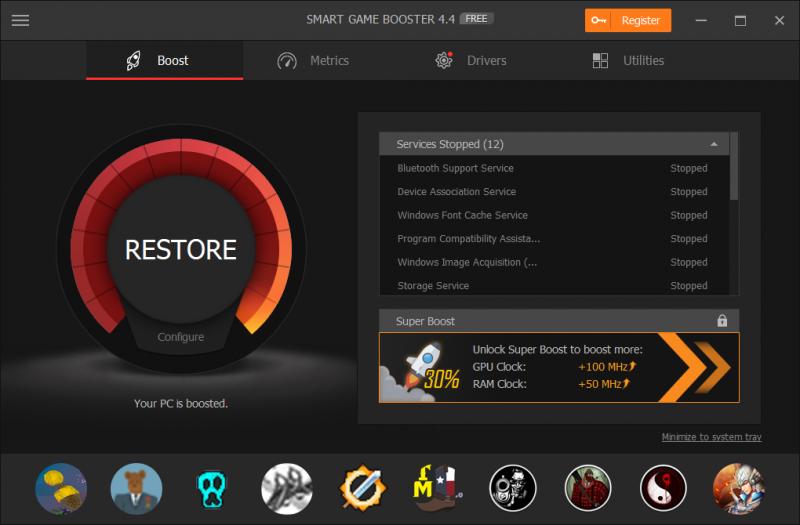800x525 pixels.
Task: Click the RAM Clock +50 MHz value
Action: pyautogui.click(x=604, y=384)
